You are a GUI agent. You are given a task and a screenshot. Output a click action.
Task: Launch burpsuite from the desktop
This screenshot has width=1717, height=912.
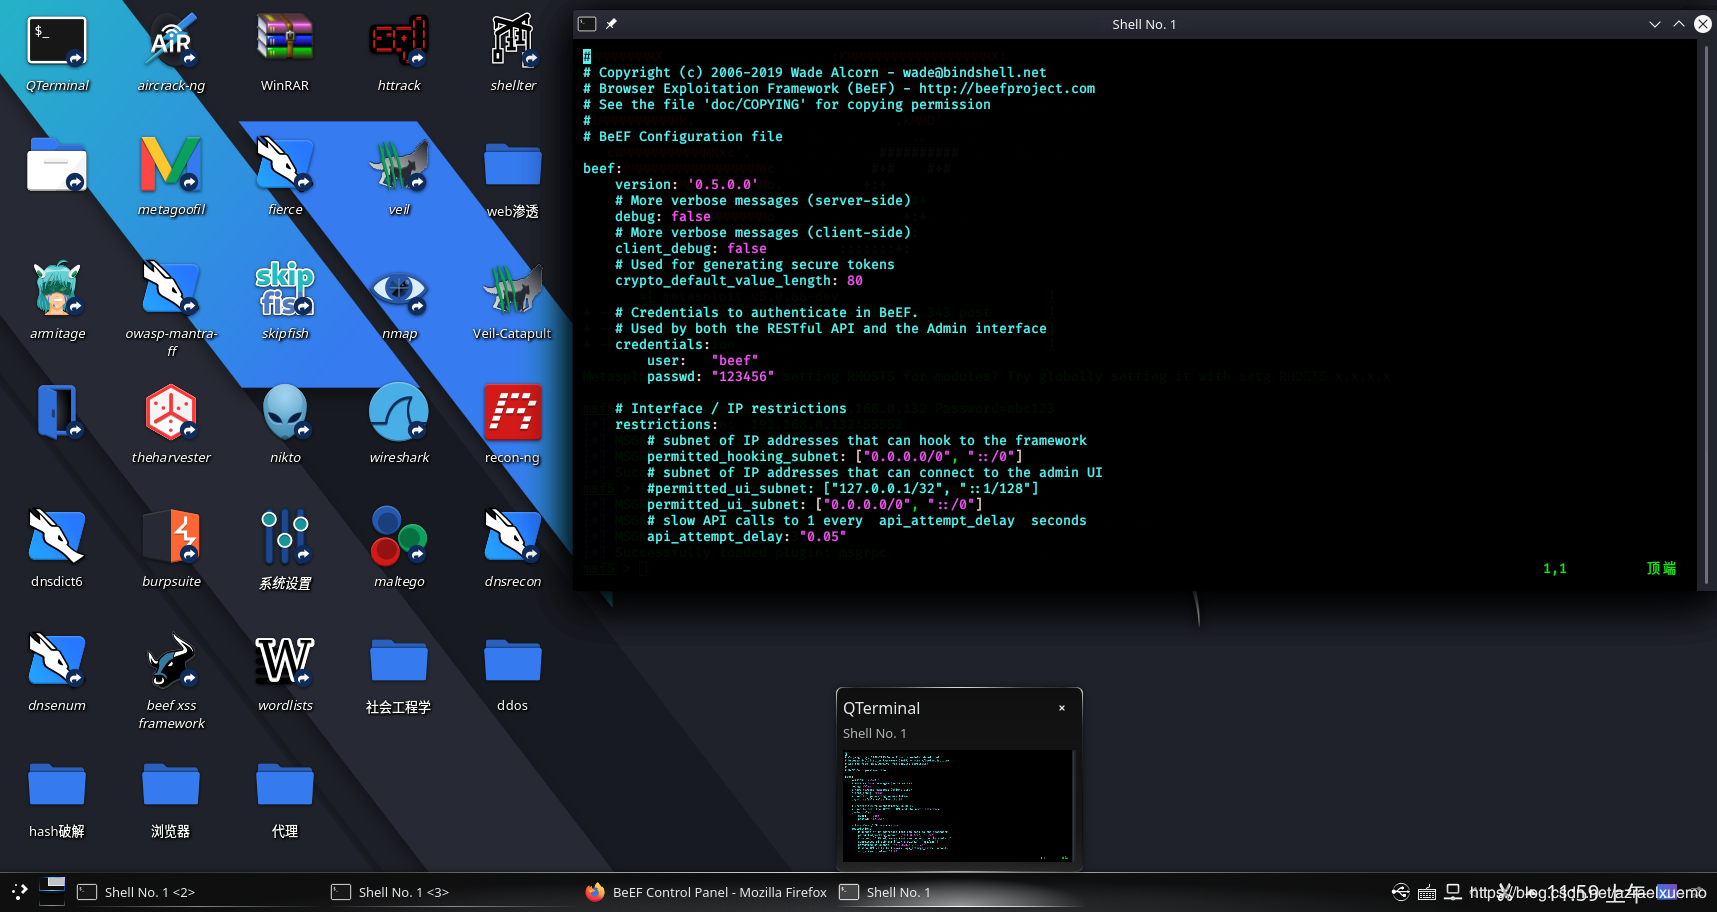click(171, 549)
